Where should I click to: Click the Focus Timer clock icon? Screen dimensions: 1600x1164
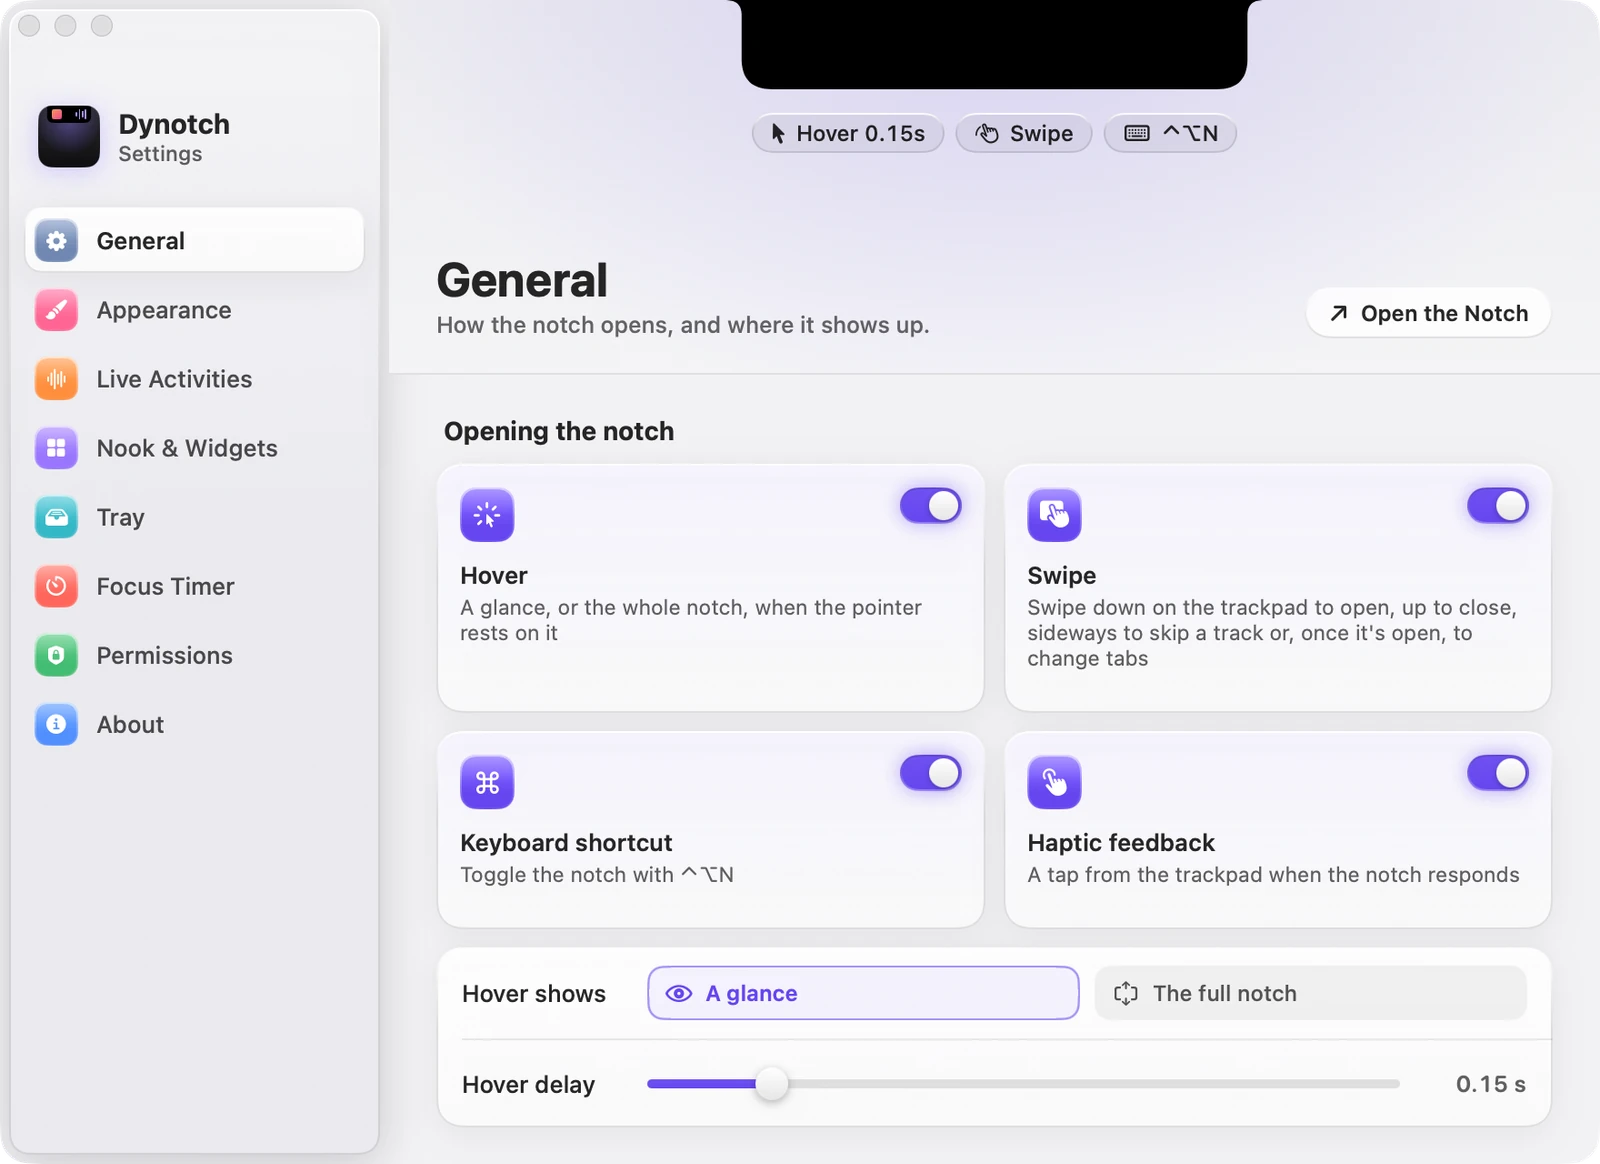[56, 586]
